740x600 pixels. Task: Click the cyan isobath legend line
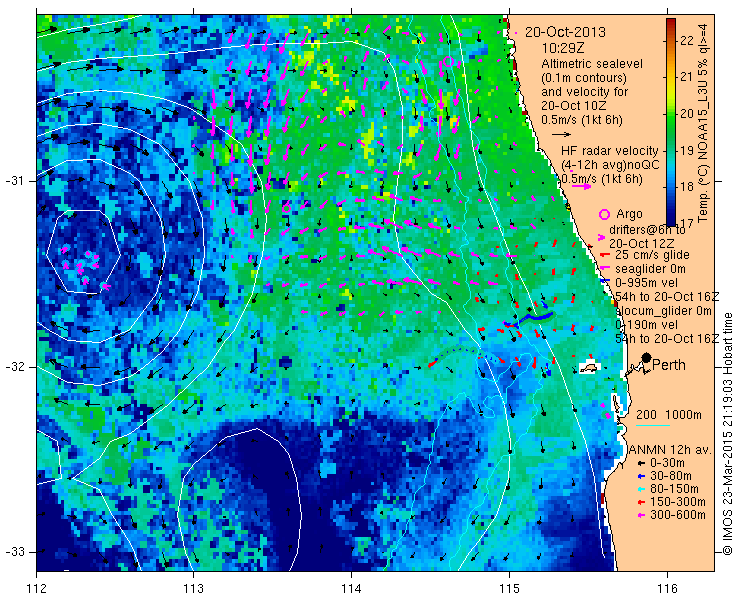coord(653,426)
